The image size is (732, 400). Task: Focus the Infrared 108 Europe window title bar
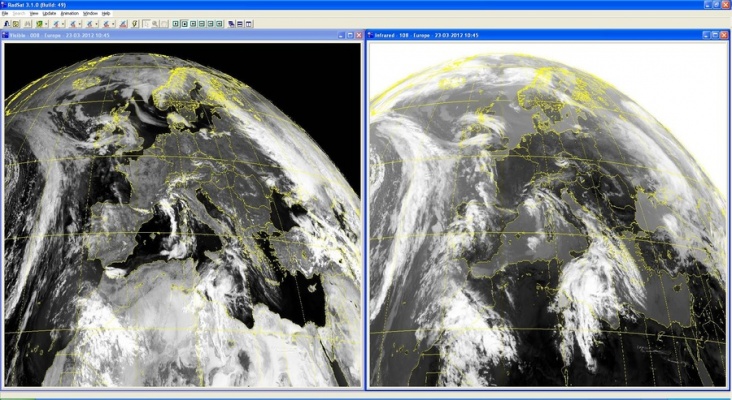click(x=520, y=35)
